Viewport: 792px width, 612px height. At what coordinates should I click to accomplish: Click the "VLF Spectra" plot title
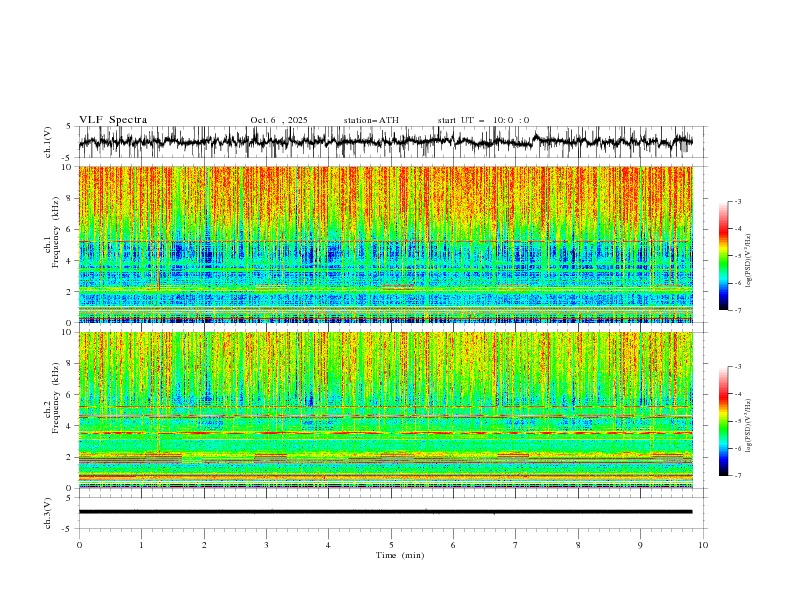click(x=113, y=120)
